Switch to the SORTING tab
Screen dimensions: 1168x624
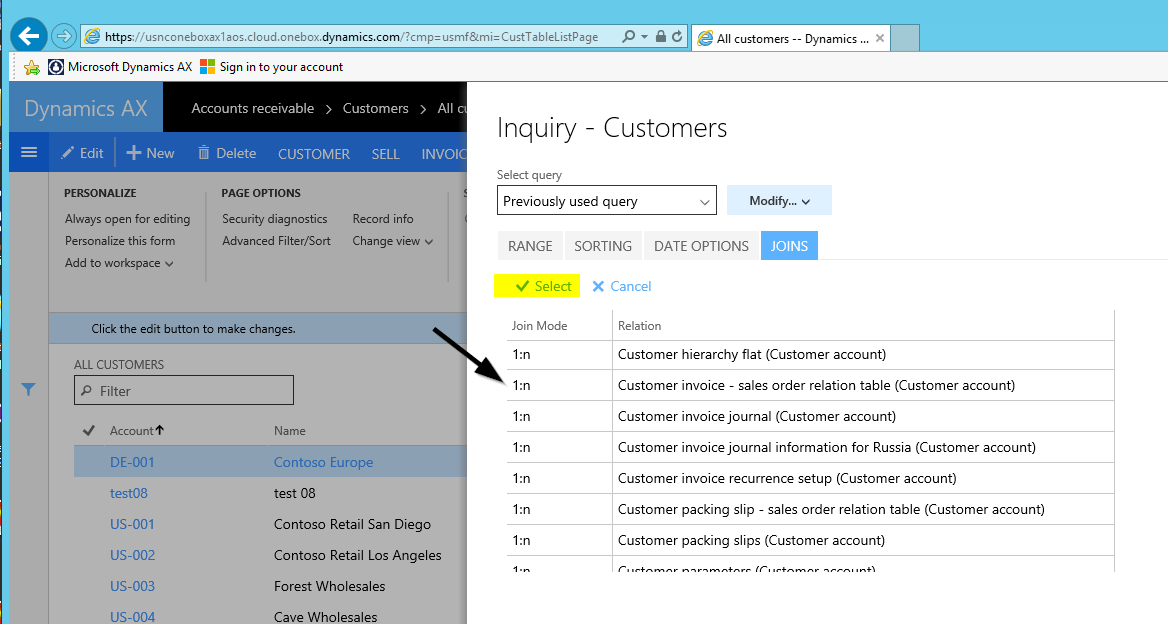pos(603,246)
